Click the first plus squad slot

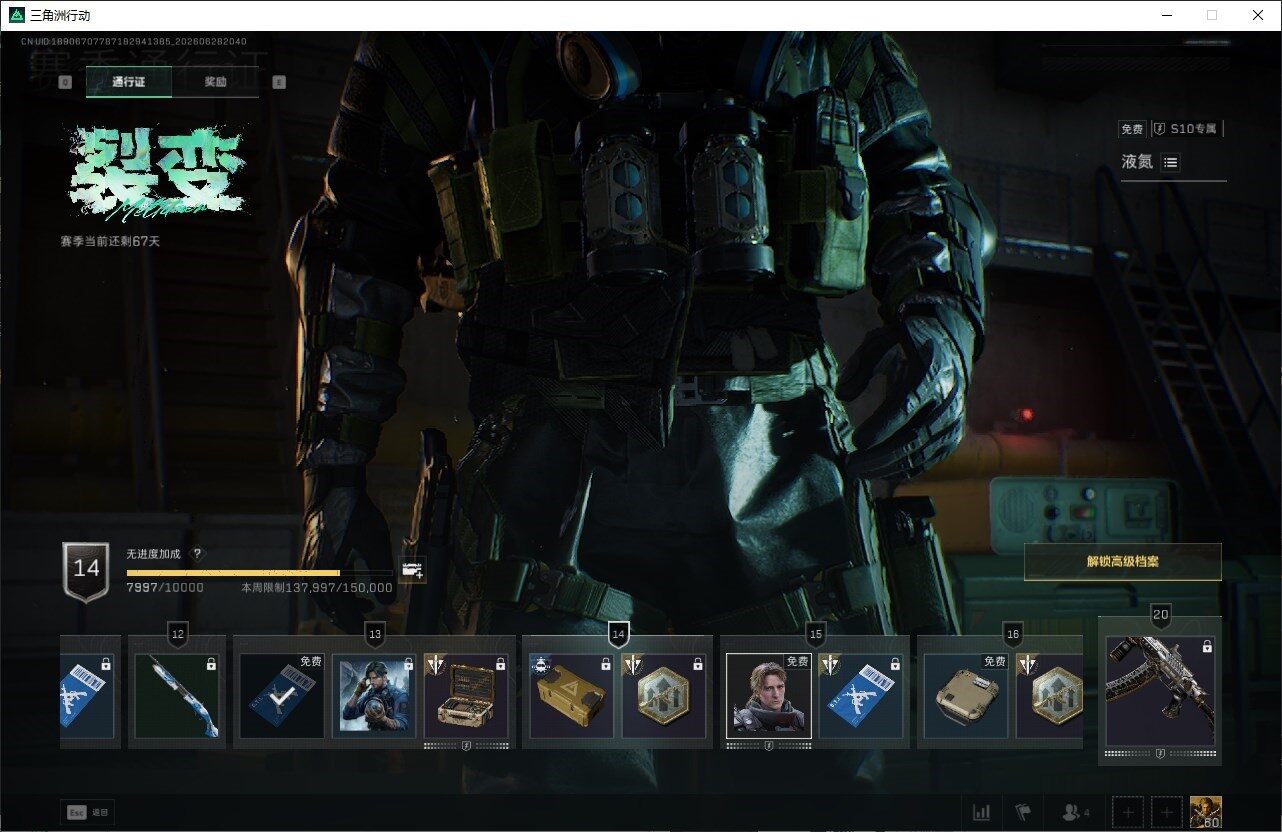(x=1128, y=812)
